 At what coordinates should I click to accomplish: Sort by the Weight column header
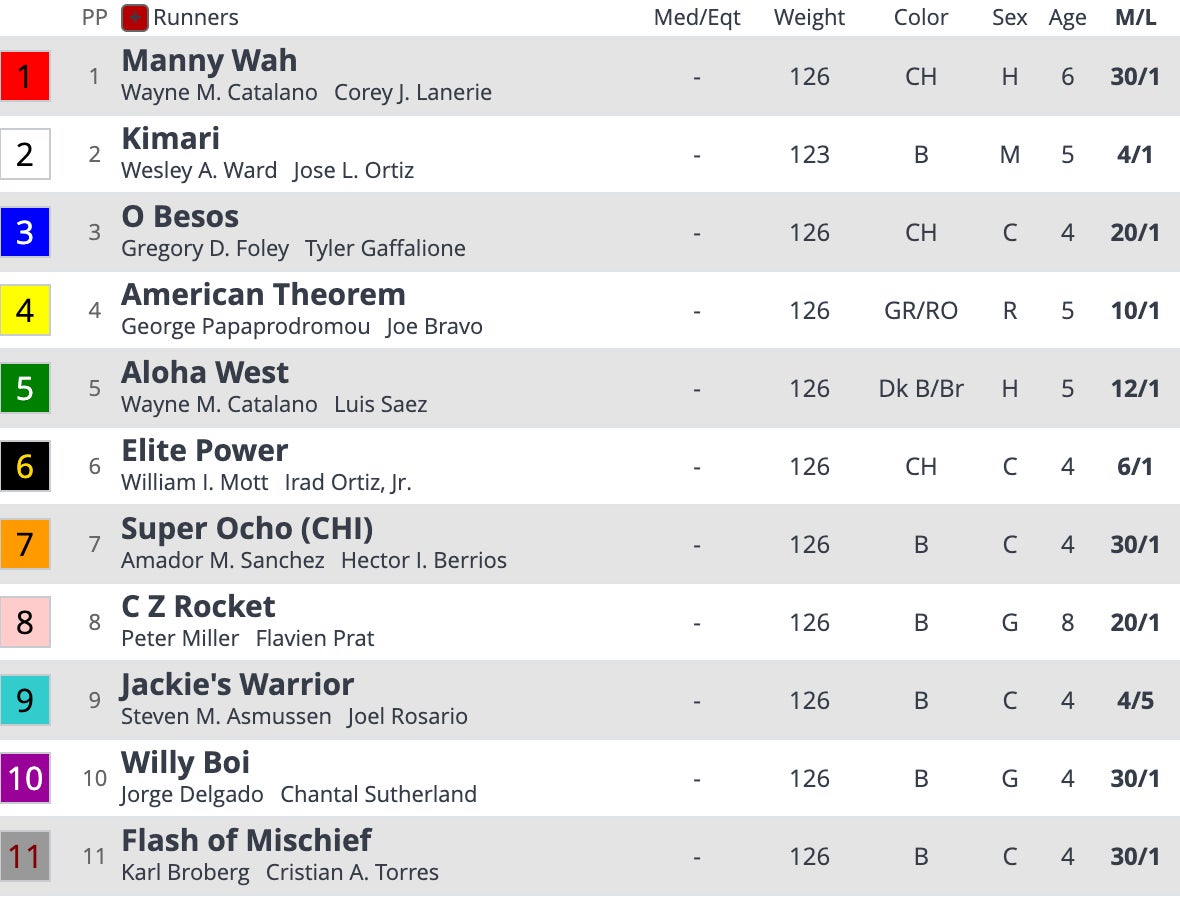pyautogui.click(x=809, y=18)
